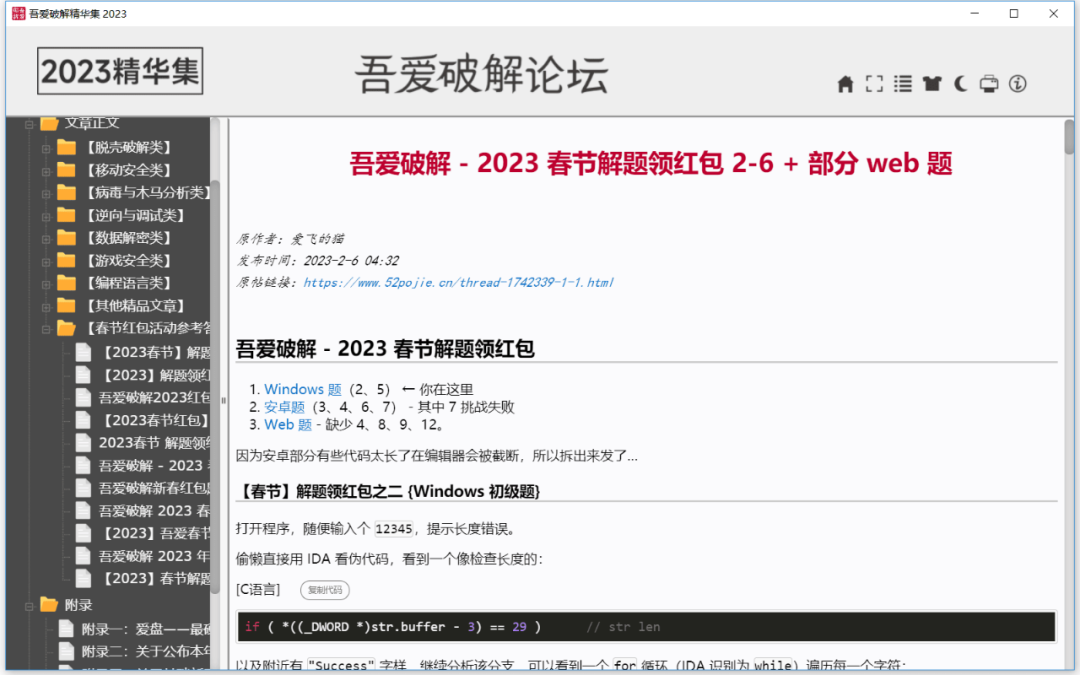Click folder icon of 【逆向与调试类】

tap(66, 215)
